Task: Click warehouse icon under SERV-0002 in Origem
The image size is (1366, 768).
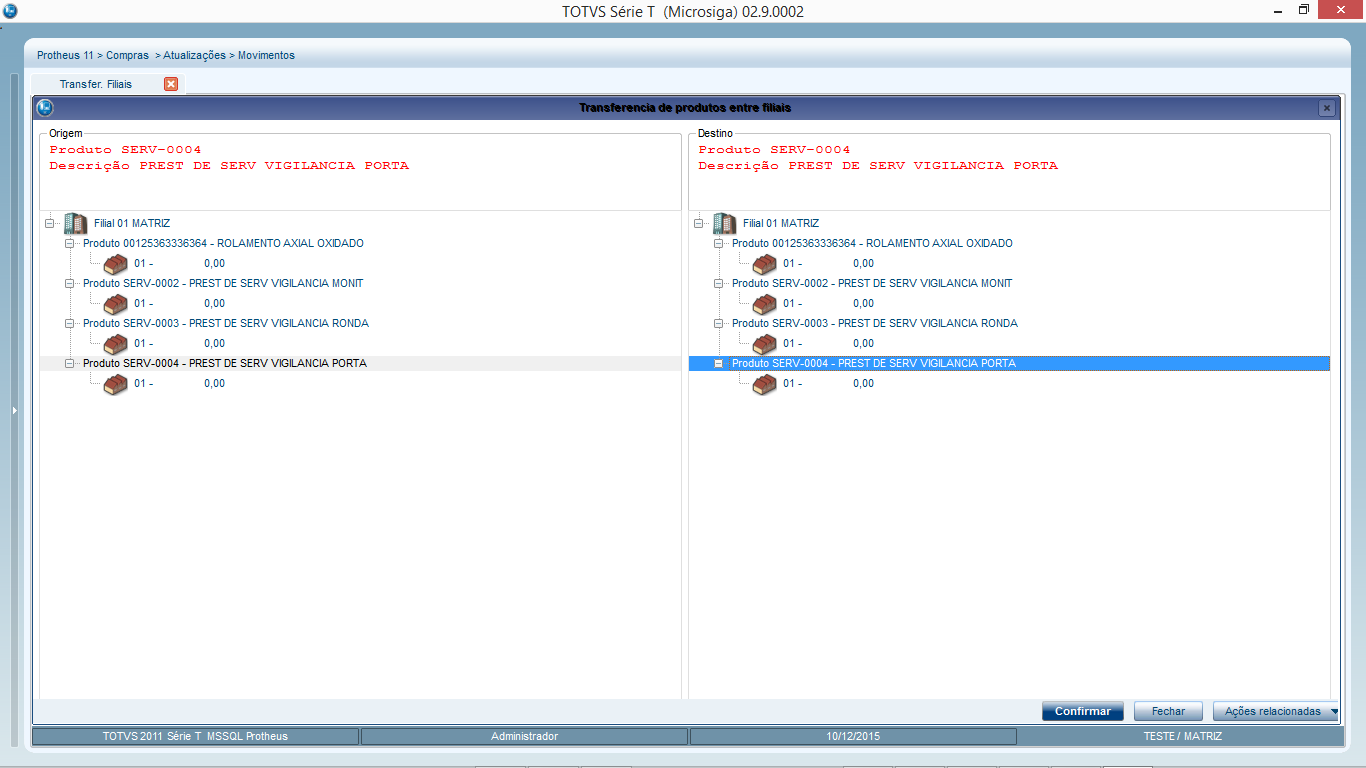Action: [x=116, y=304]
